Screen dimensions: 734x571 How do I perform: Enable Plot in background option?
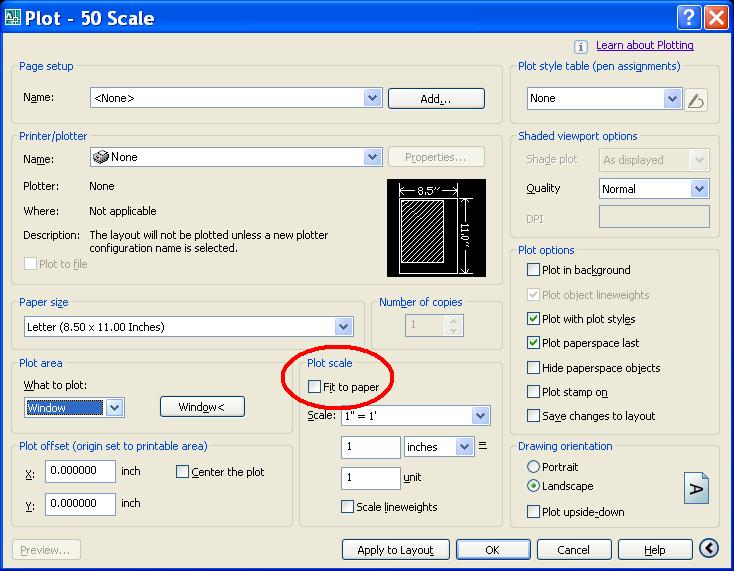pyautogui.click(x=533, y=270)
